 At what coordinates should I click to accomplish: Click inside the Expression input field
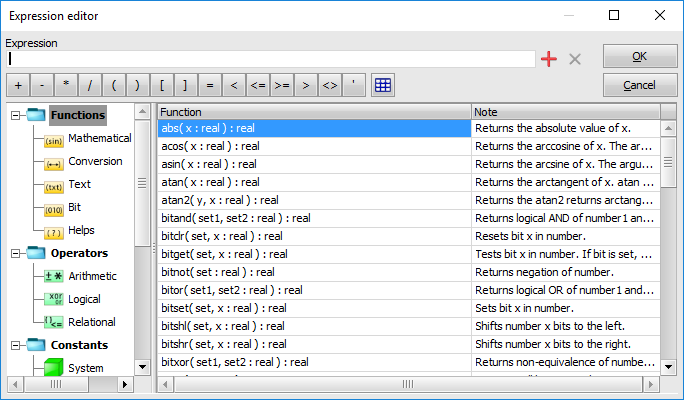click(270, 59)
